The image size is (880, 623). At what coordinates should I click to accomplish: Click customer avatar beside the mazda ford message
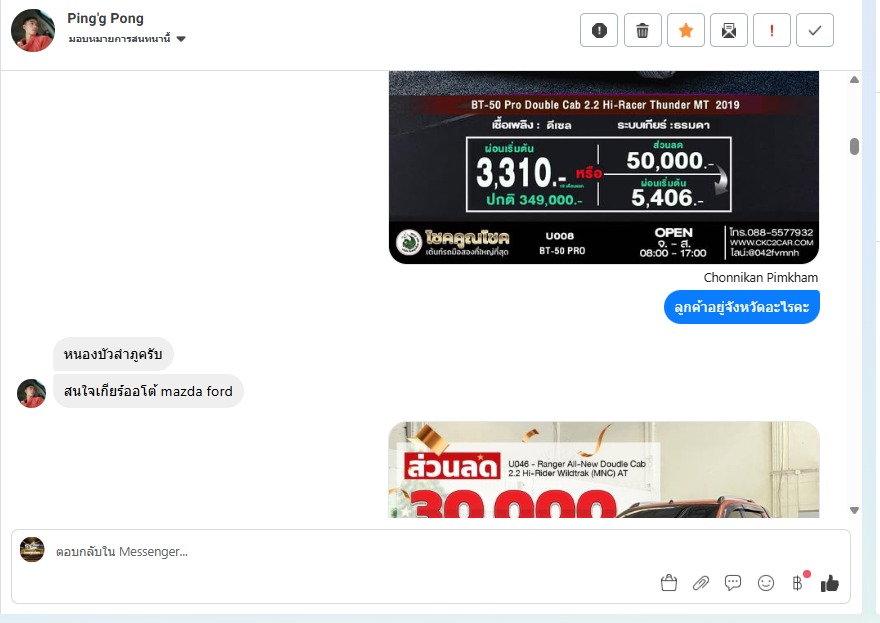click(x=31, y=393)
